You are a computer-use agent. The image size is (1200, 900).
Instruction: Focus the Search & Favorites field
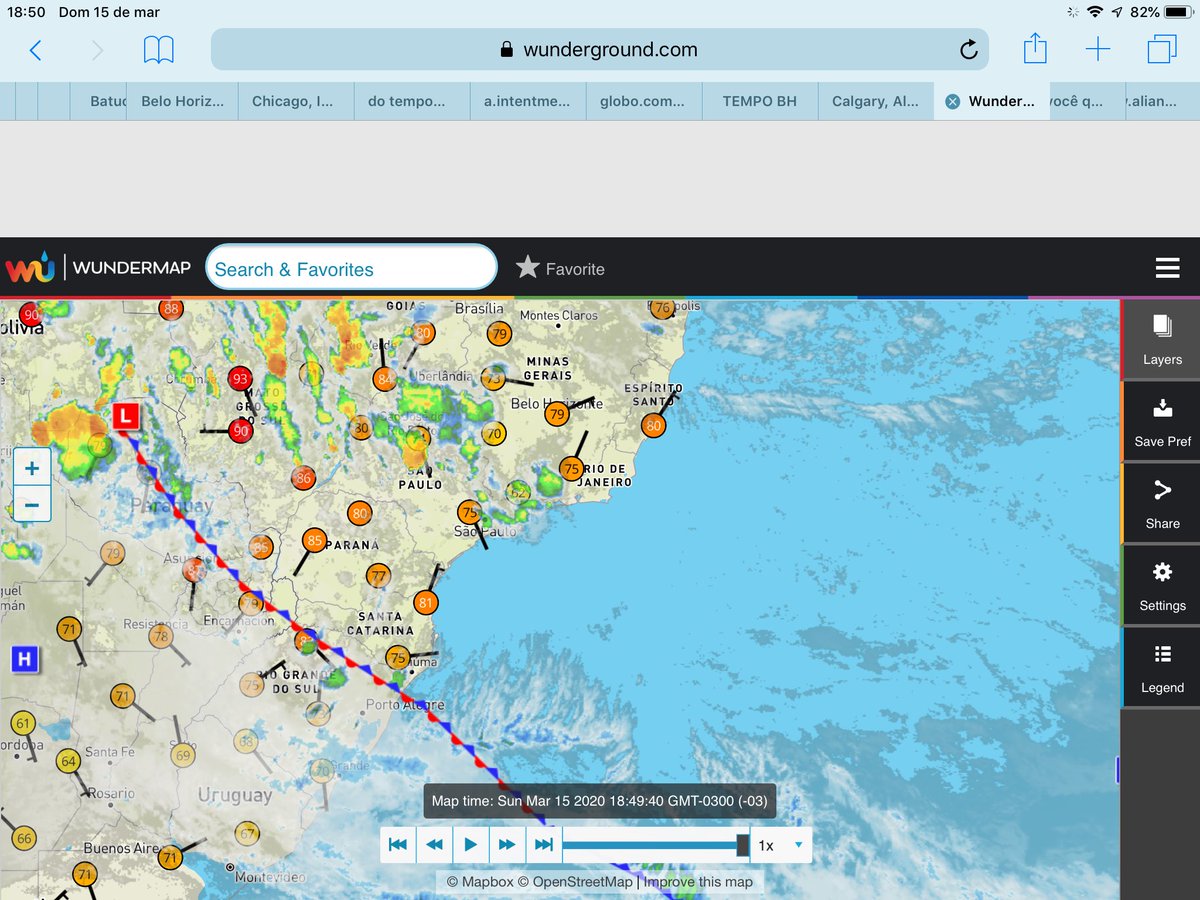351,268
